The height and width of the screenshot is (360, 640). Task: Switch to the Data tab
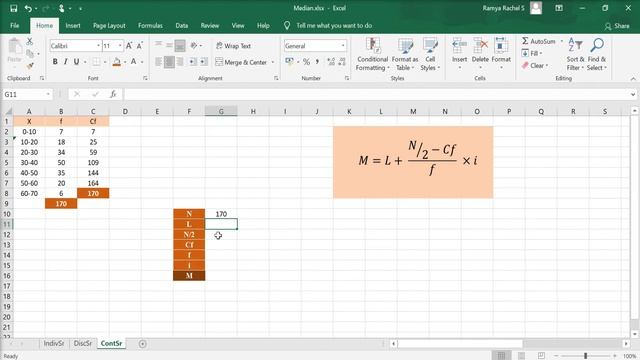click(x=182, y=25)
